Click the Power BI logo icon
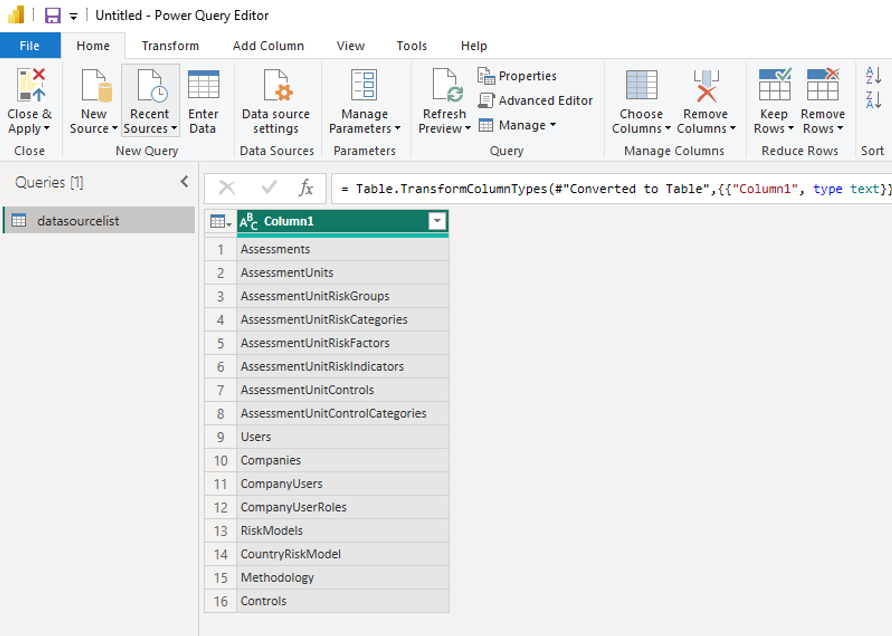Screen dimensions: 892x636 click(16, 15)
